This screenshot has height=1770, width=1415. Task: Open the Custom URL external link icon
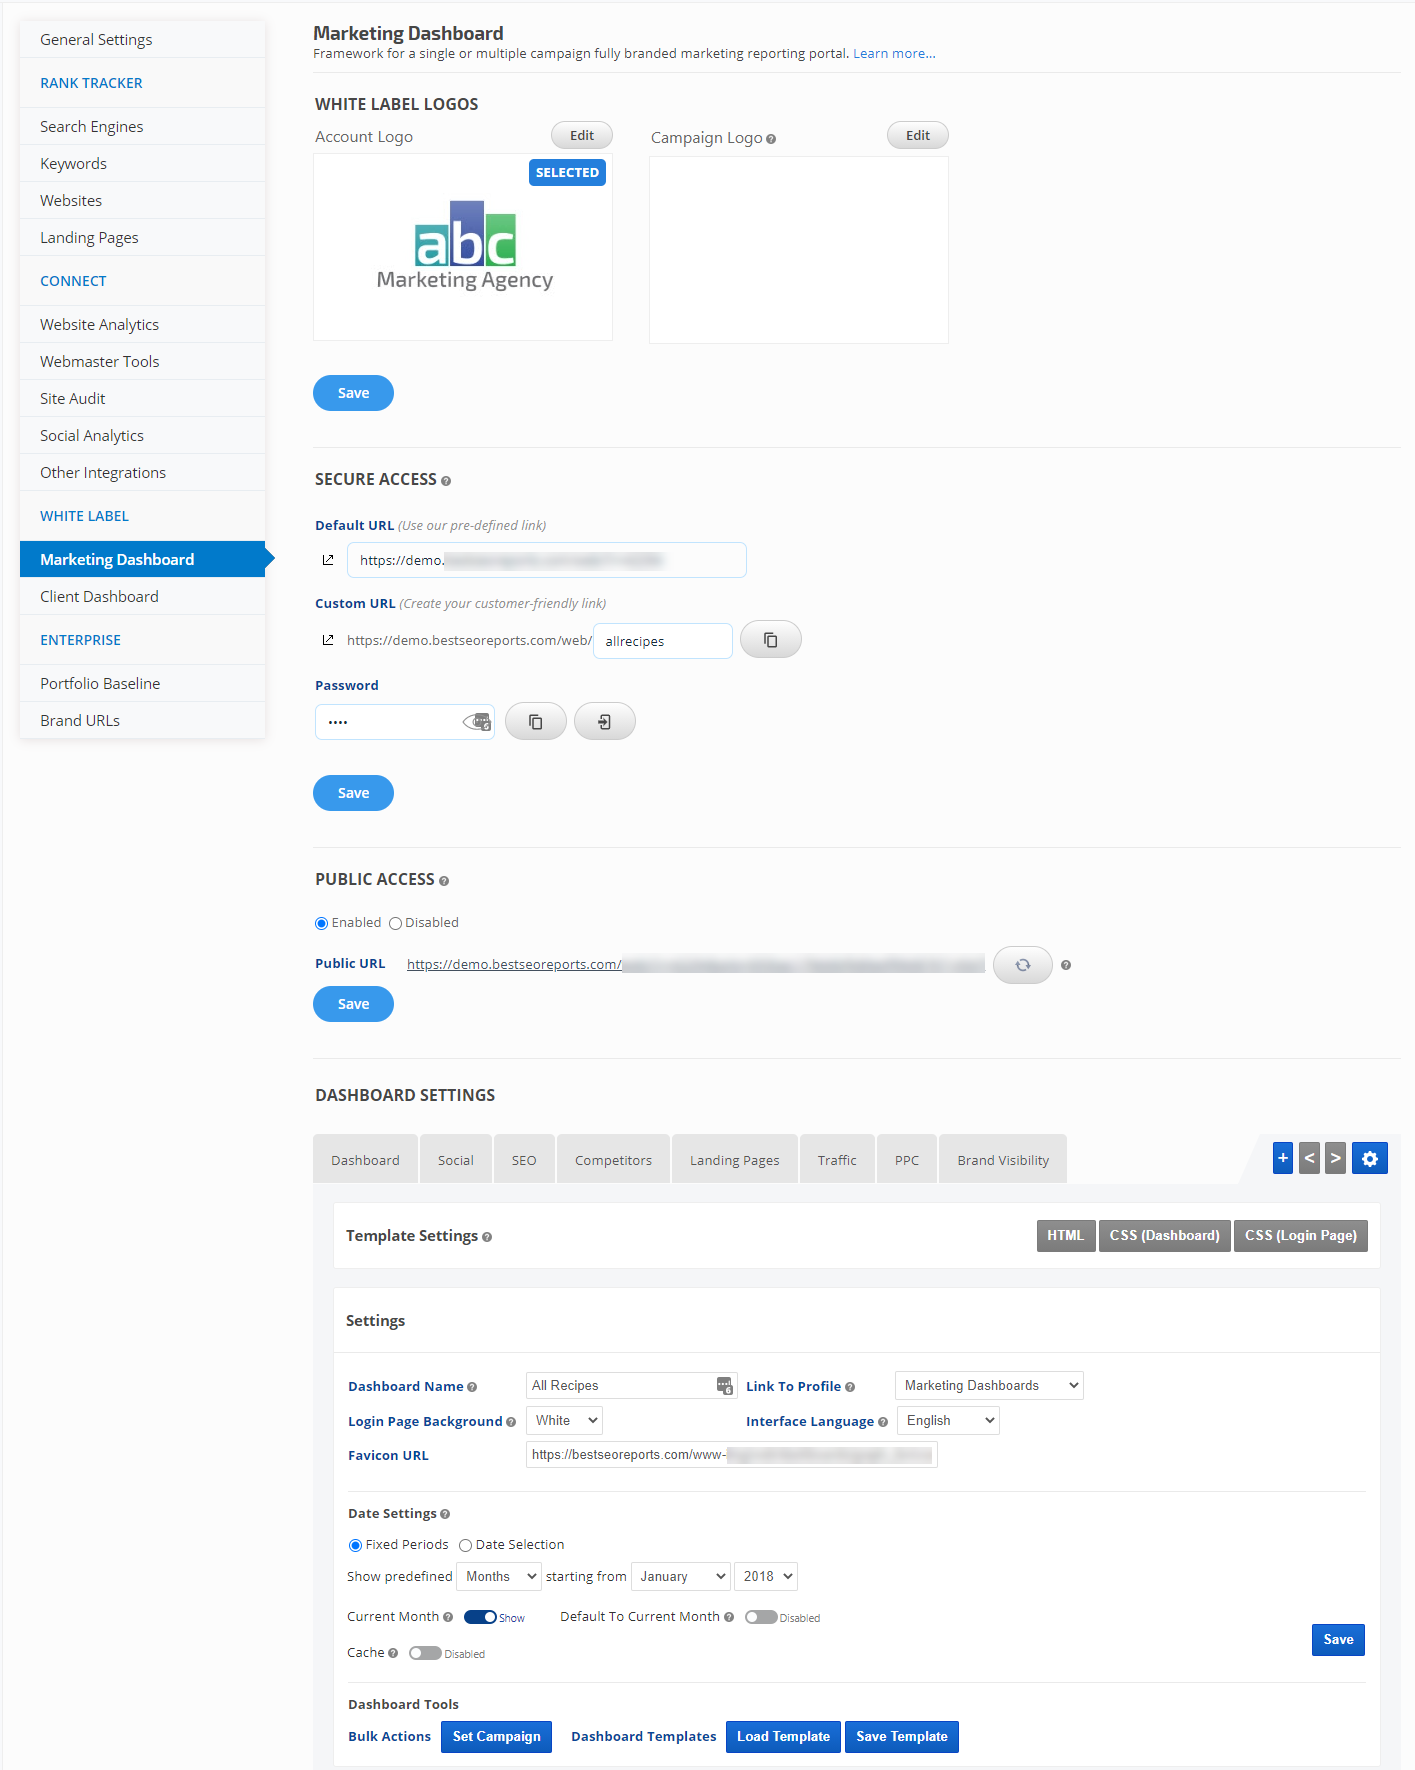(328, 640)
